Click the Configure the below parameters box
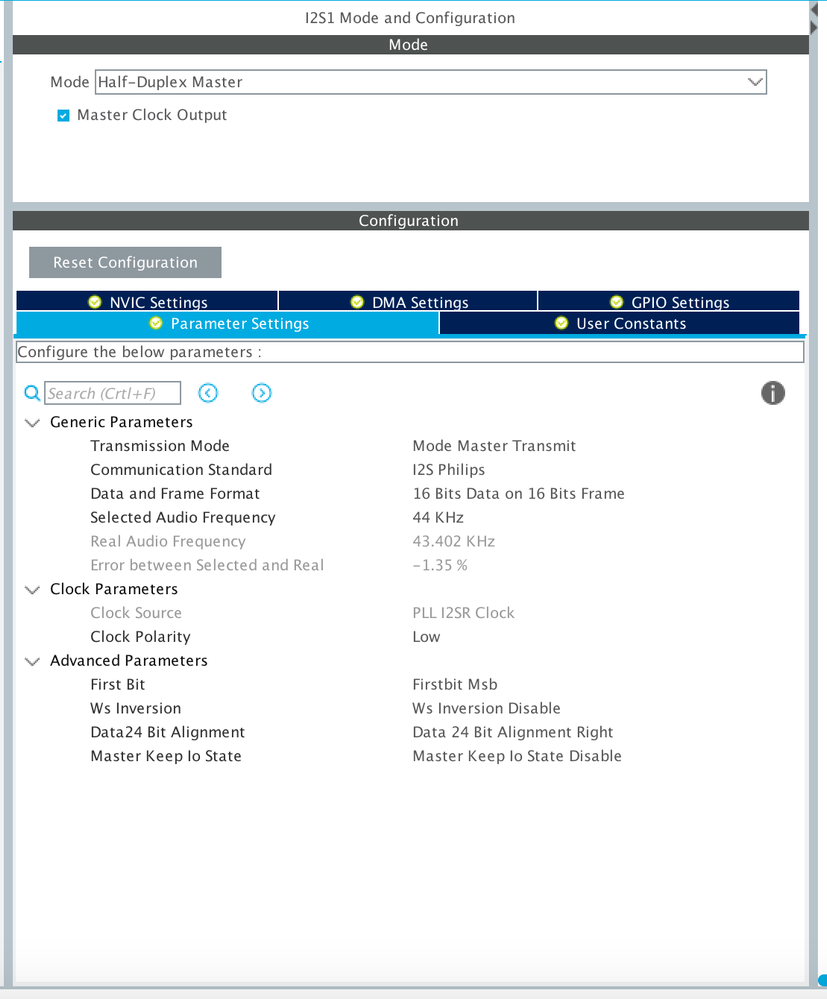Viewport: 827px width, 999px height. pos(410,352)
